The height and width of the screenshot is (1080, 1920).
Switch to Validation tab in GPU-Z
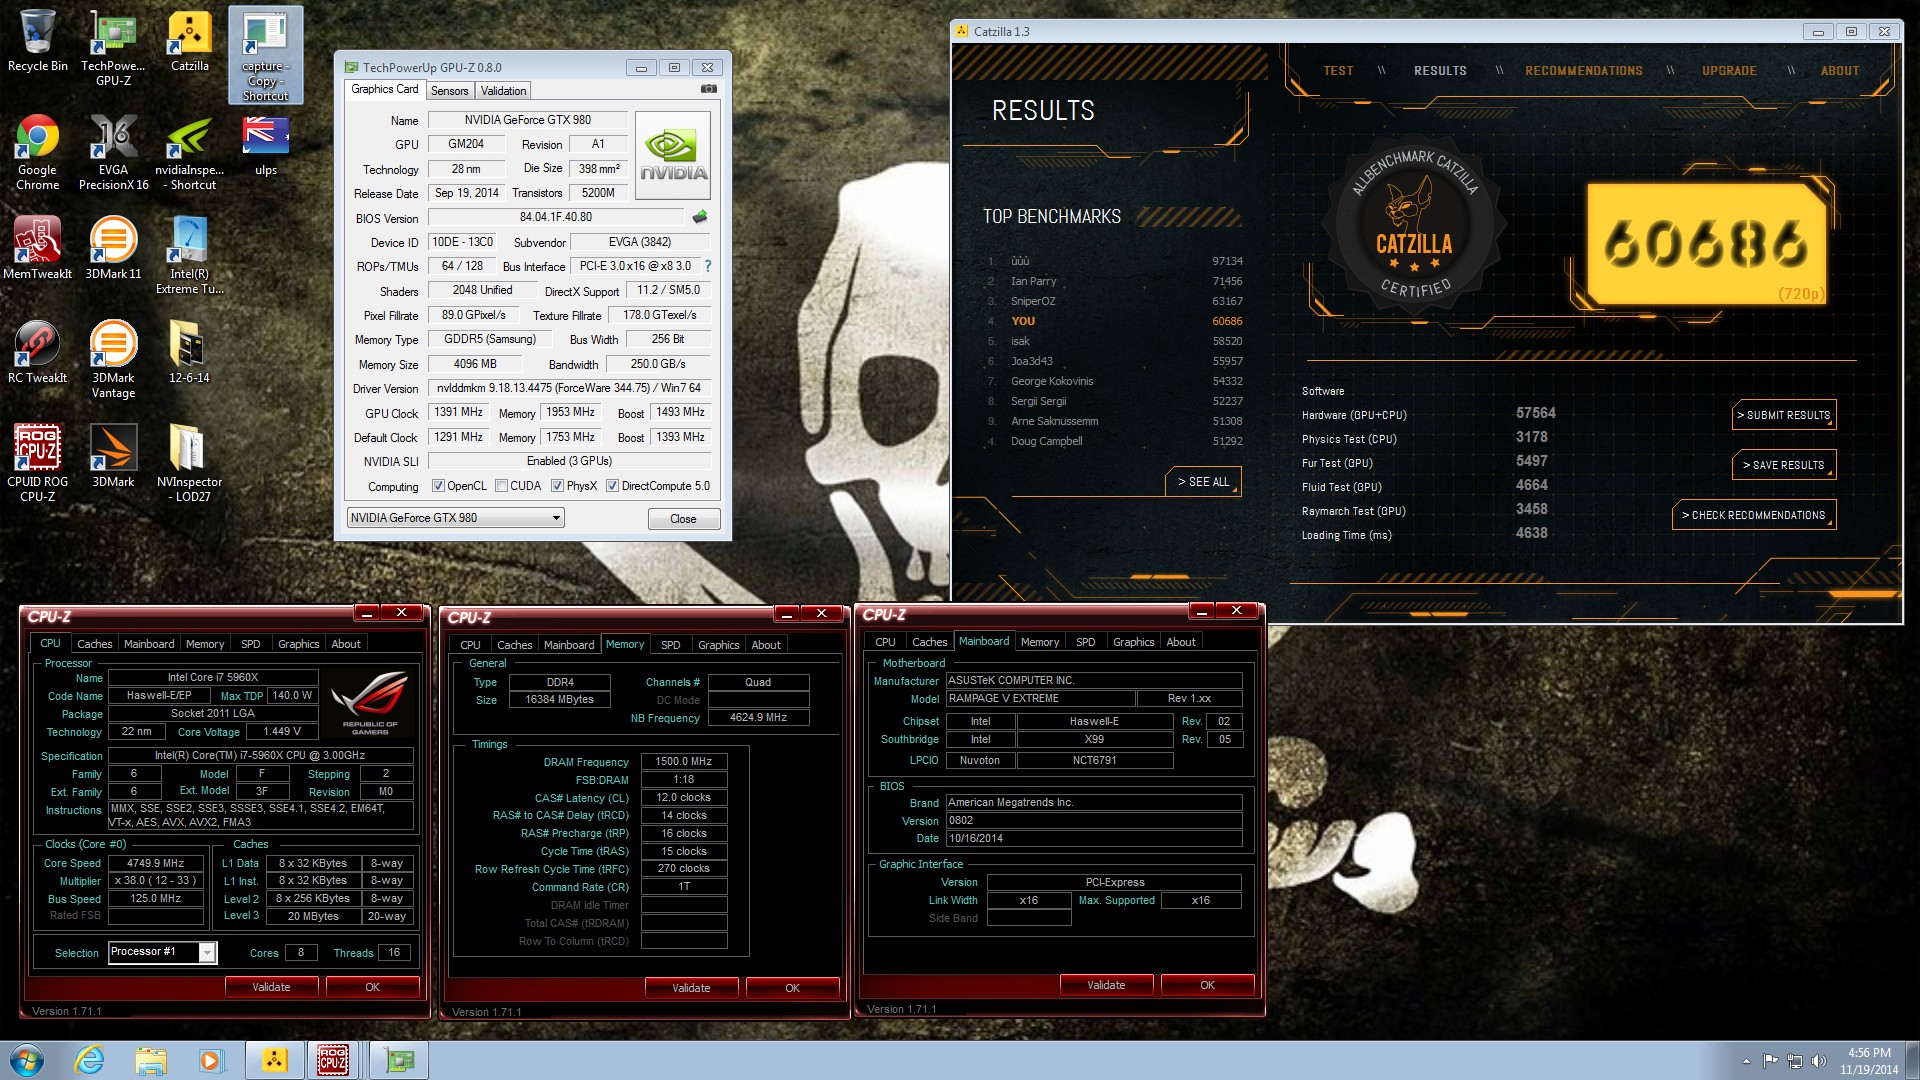click(503, 91)
